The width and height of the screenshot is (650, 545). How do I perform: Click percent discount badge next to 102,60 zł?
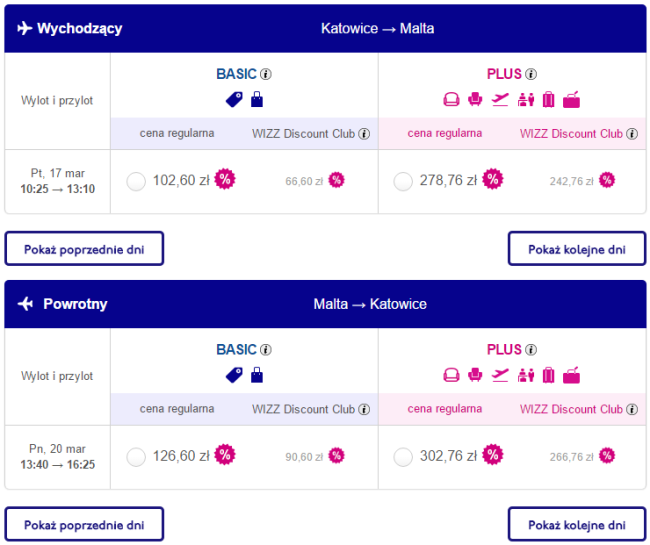(x=225, y=179)
